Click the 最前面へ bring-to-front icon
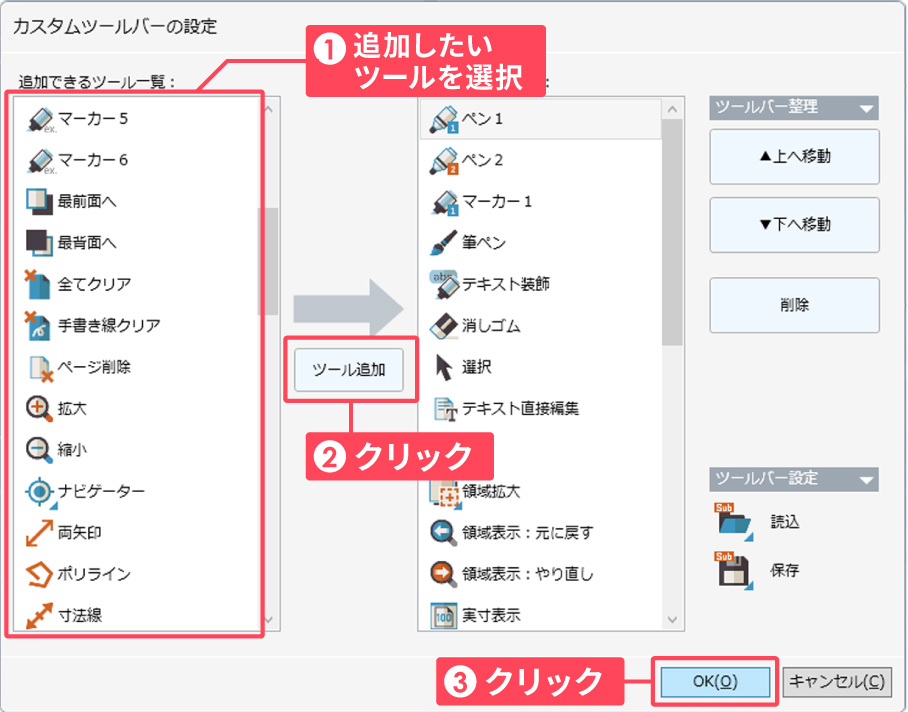 click(x=39, y=201)
